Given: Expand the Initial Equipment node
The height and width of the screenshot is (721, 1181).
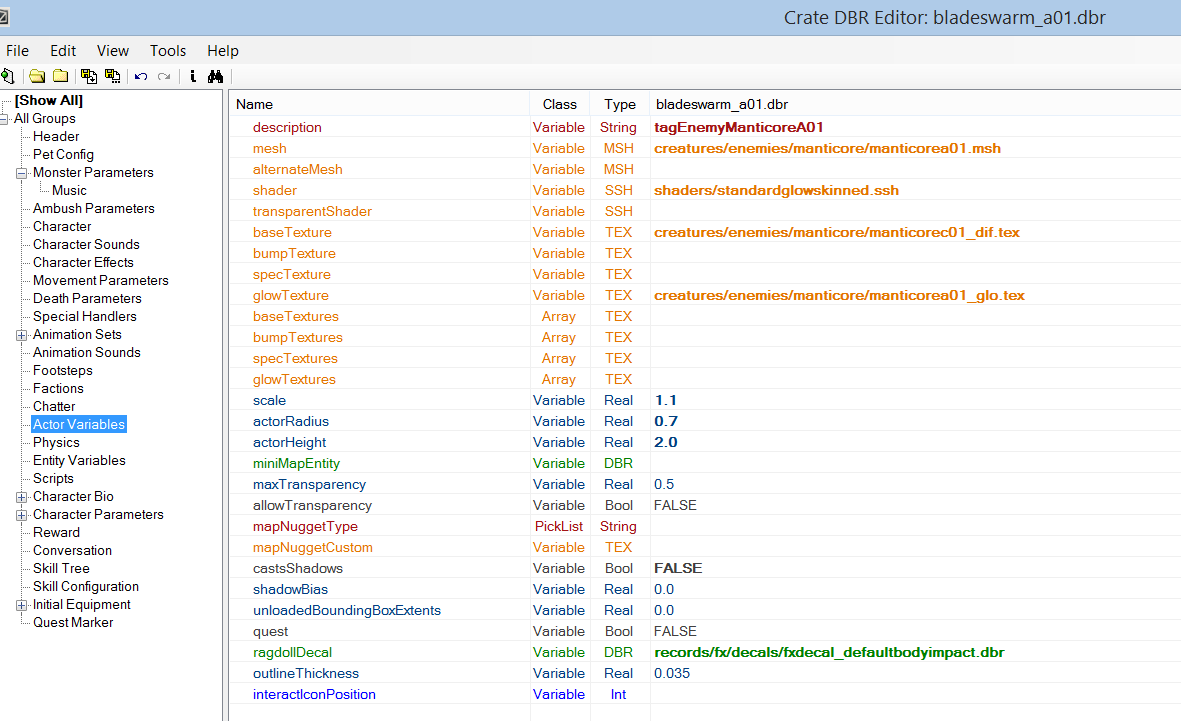Looking at the screenshot, I should 22,605.
